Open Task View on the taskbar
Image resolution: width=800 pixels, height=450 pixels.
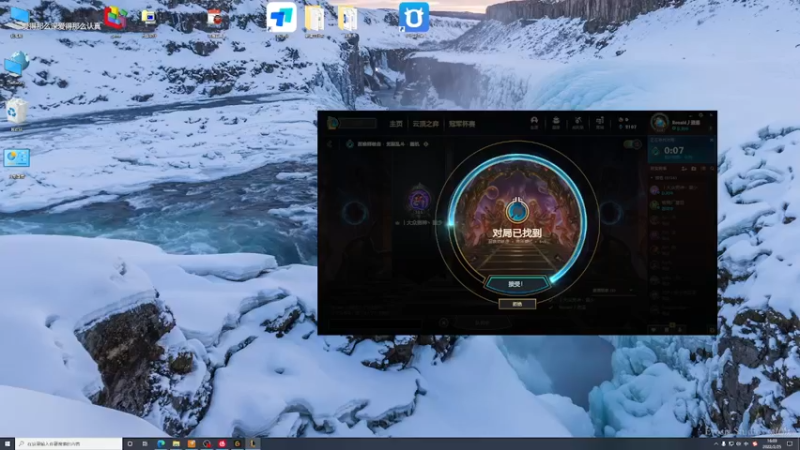pyautogui.click(x=145, y=444)
